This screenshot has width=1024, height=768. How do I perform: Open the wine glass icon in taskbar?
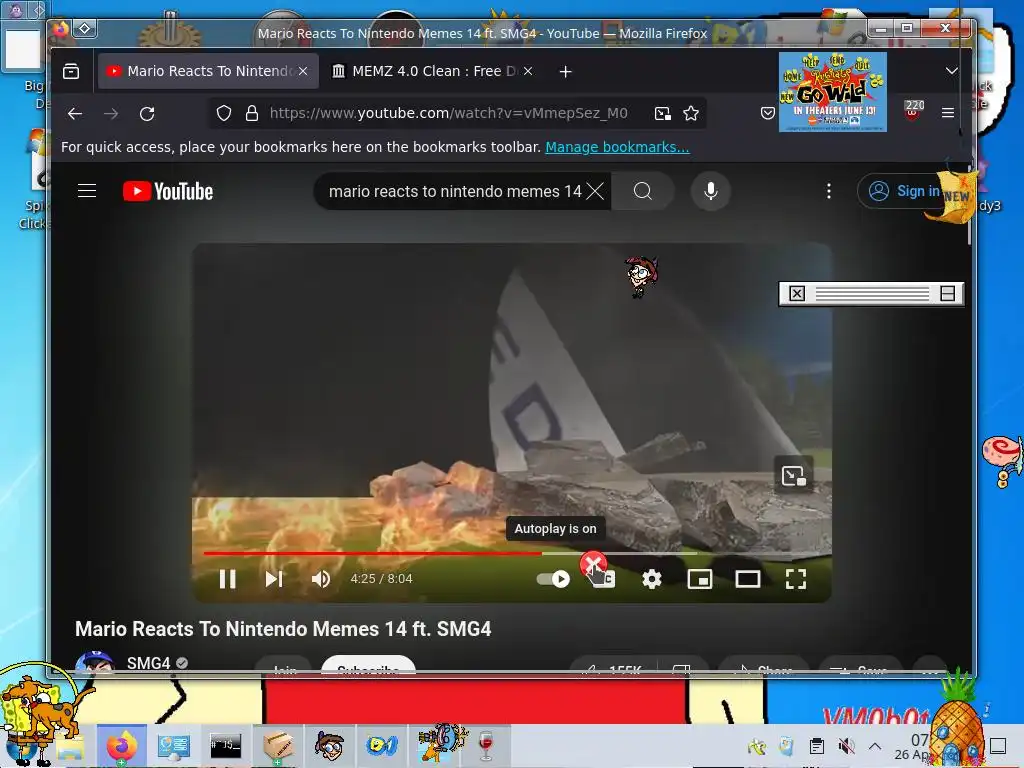tap(487, 745)
